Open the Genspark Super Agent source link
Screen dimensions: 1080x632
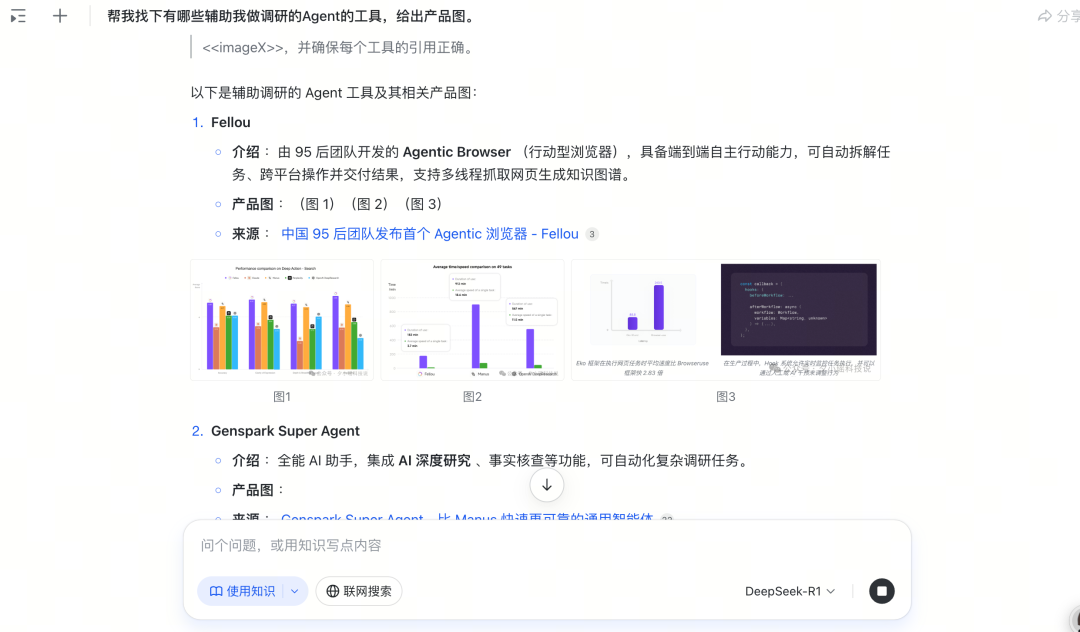pos(466,517)
